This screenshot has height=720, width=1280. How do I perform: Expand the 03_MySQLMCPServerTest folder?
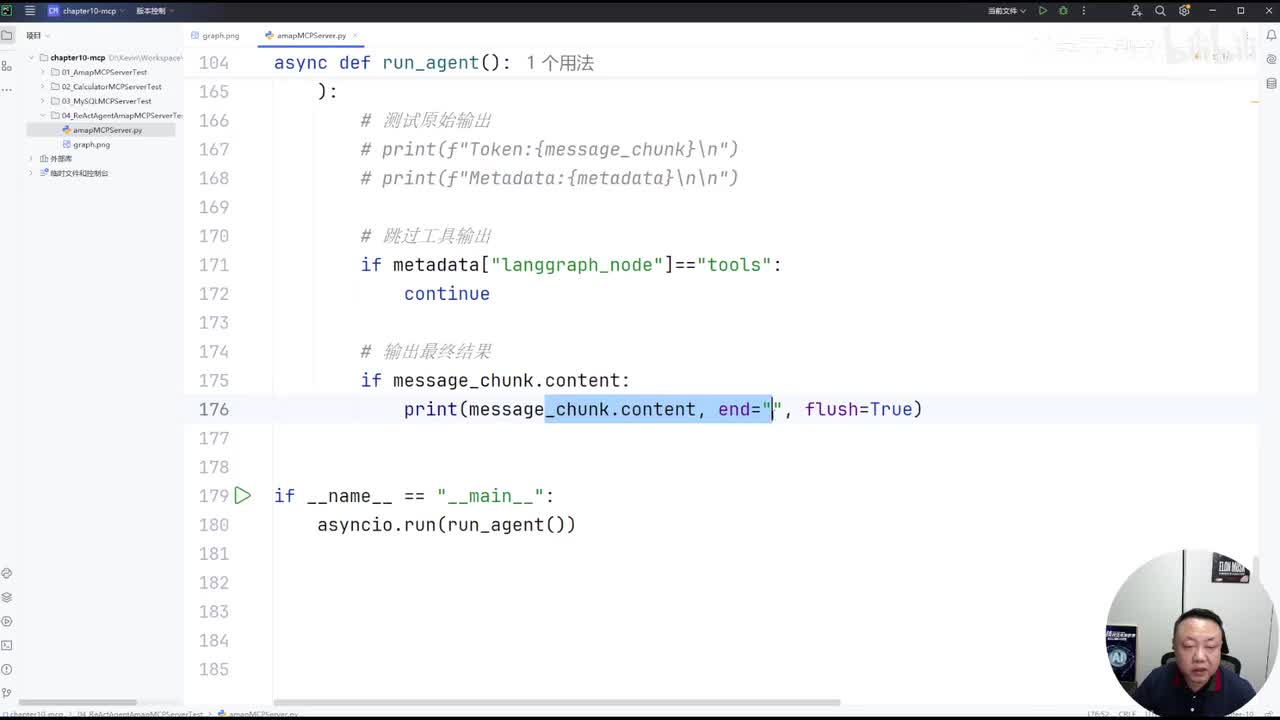tap(42, 101)
